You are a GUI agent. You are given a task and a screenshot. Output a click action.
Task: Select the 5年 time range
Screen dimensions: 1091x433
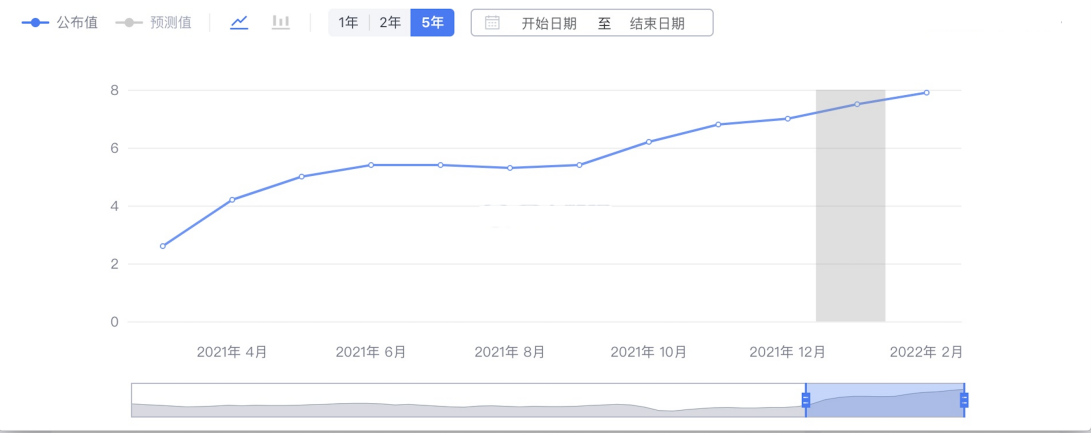click(432, 22)
